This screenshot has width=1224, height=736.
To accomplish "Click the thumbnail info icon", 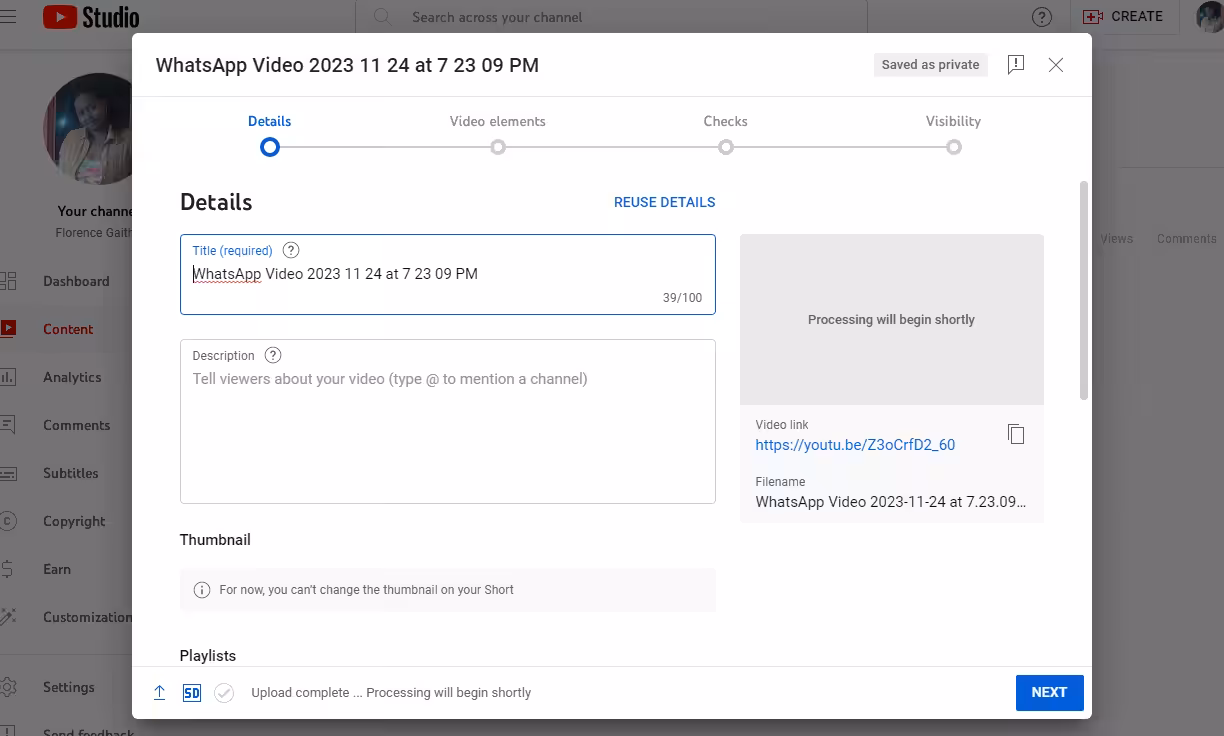I will point(201,590).
